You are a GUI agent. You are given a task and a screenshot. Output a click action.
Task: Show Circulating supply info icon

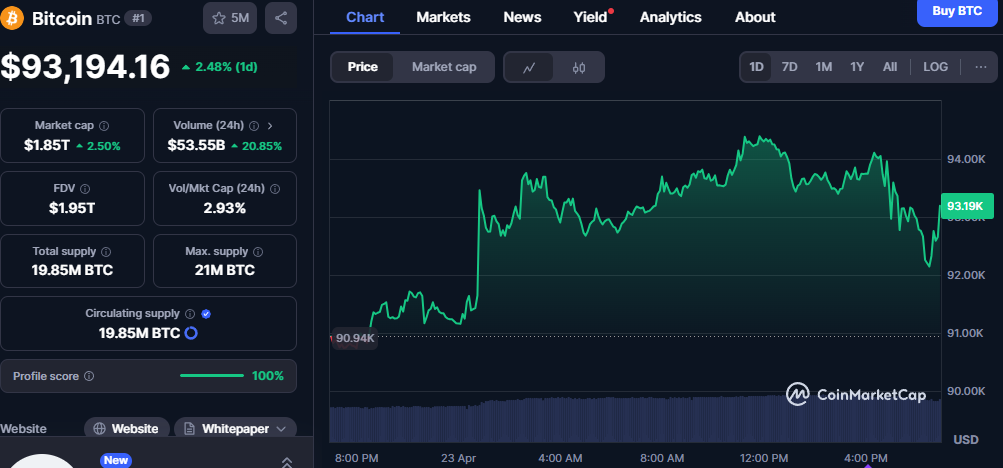pyautogui.click(x=190, y=314)
